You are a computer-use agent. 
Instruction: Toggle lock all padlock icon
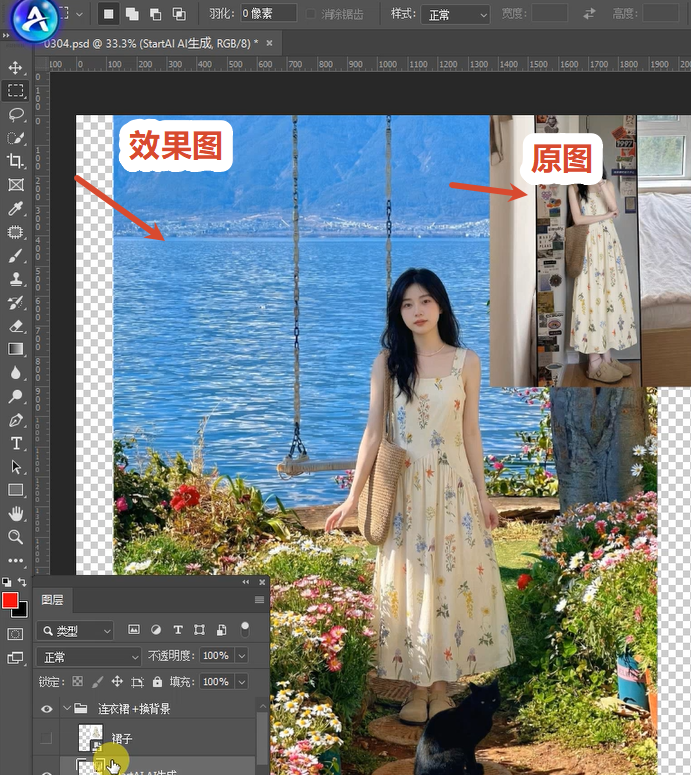tap(157, 682)
